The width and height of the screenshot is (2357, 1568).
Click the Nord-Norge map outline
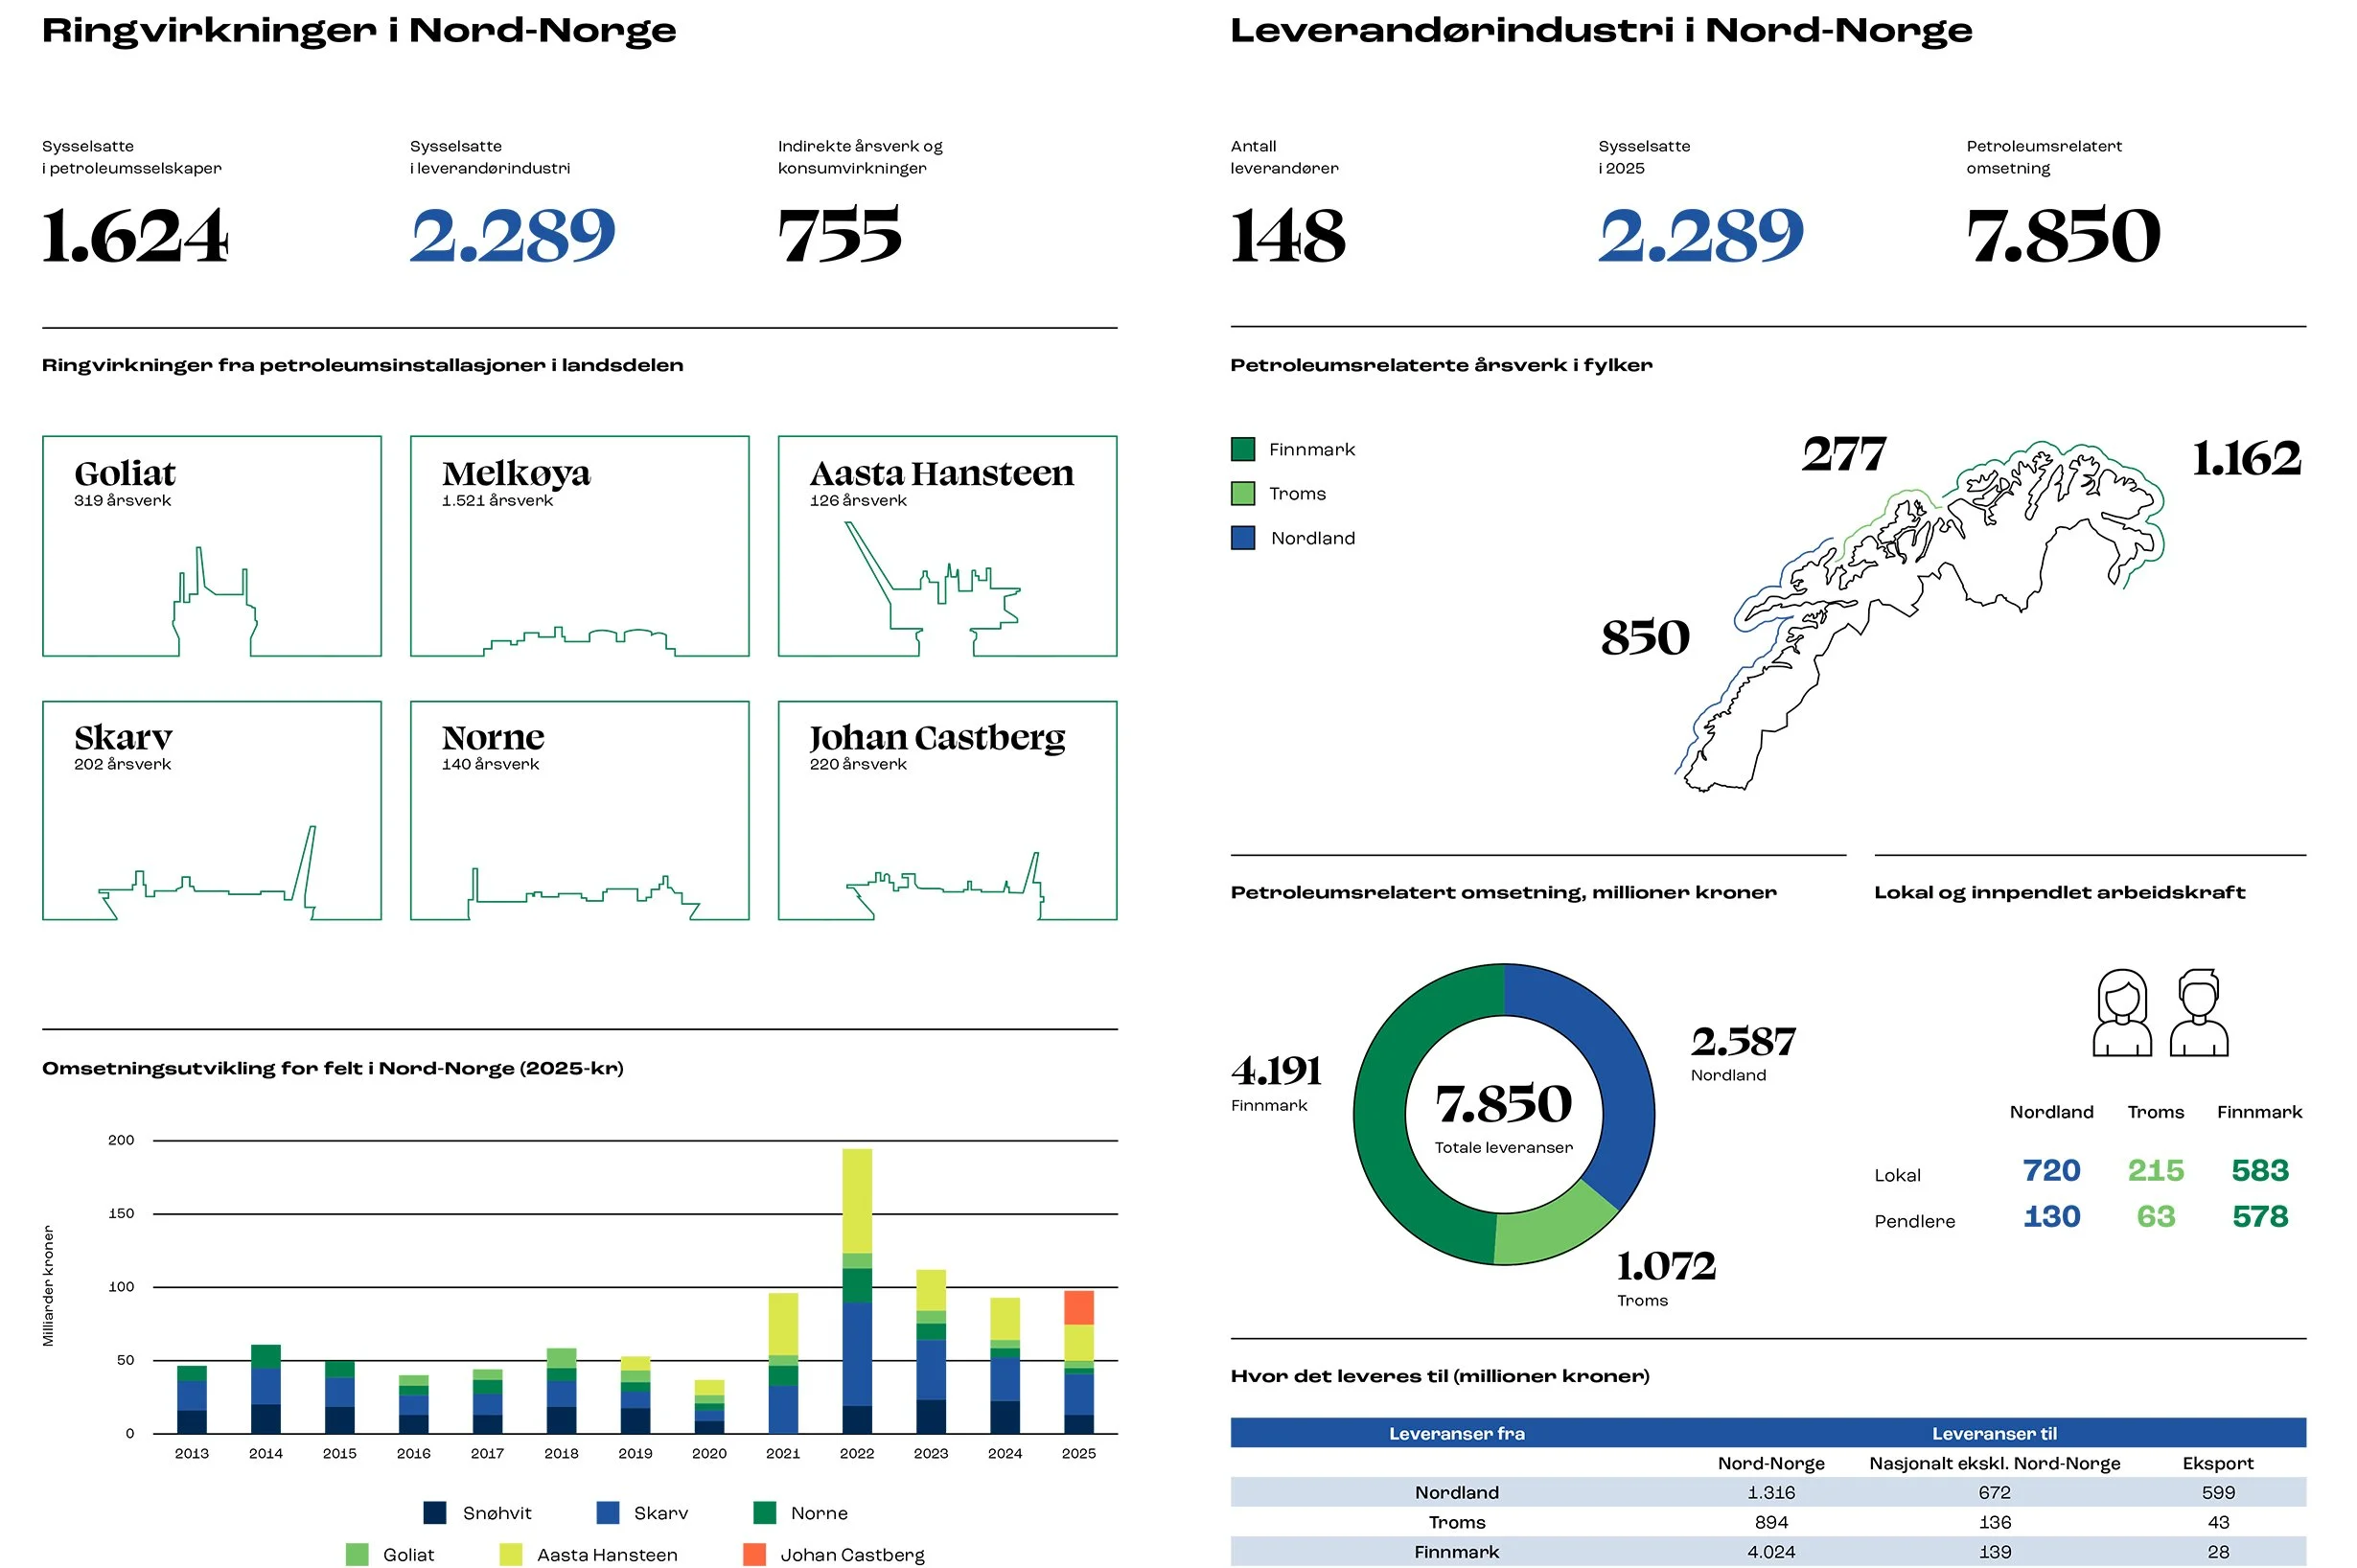1920,615
